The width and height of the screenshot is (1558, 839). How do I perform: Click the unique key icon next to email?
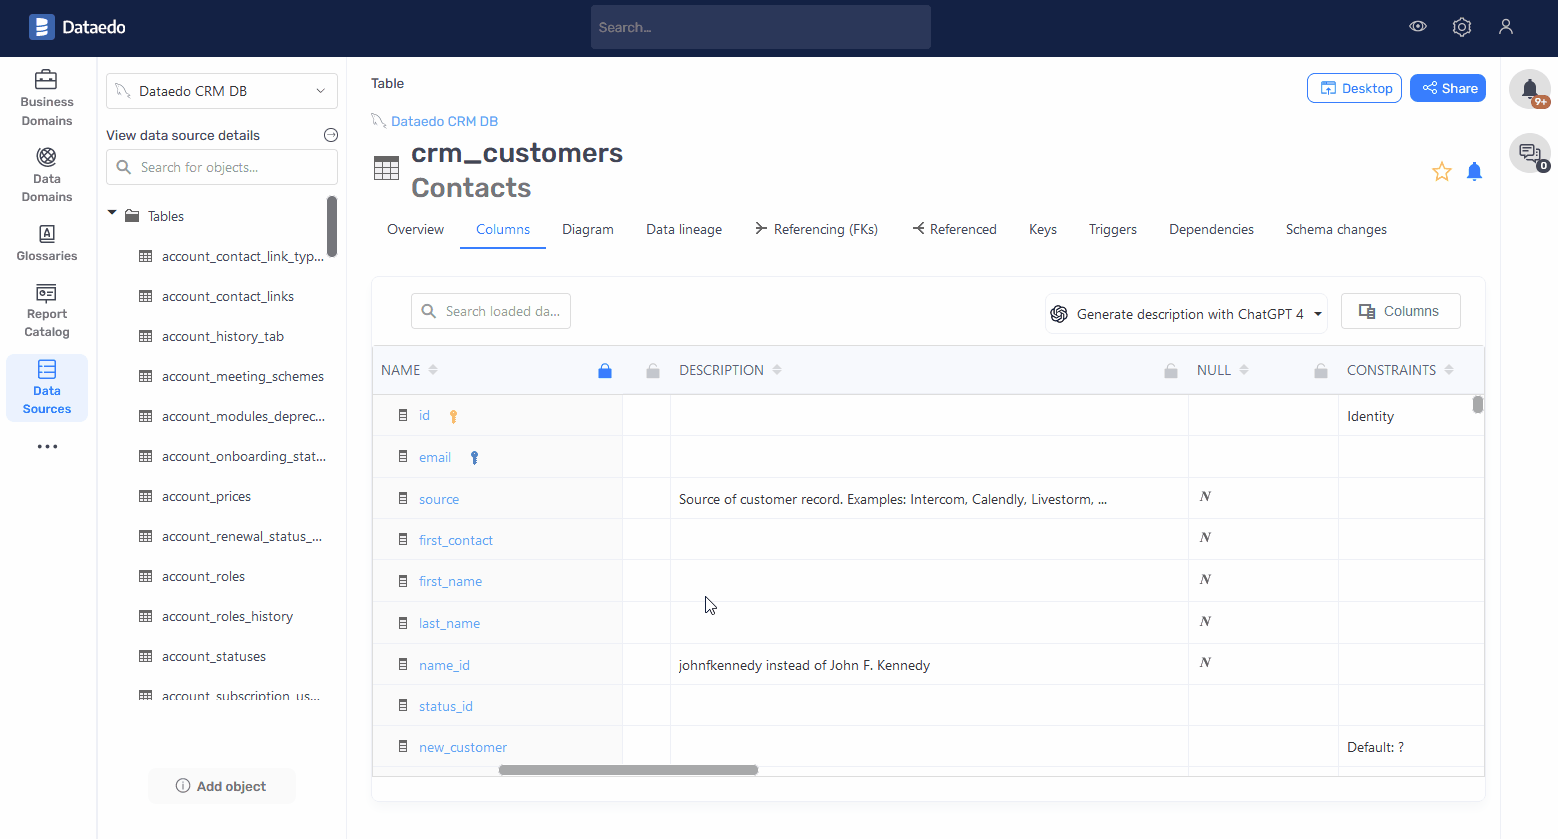click(475, 458)
